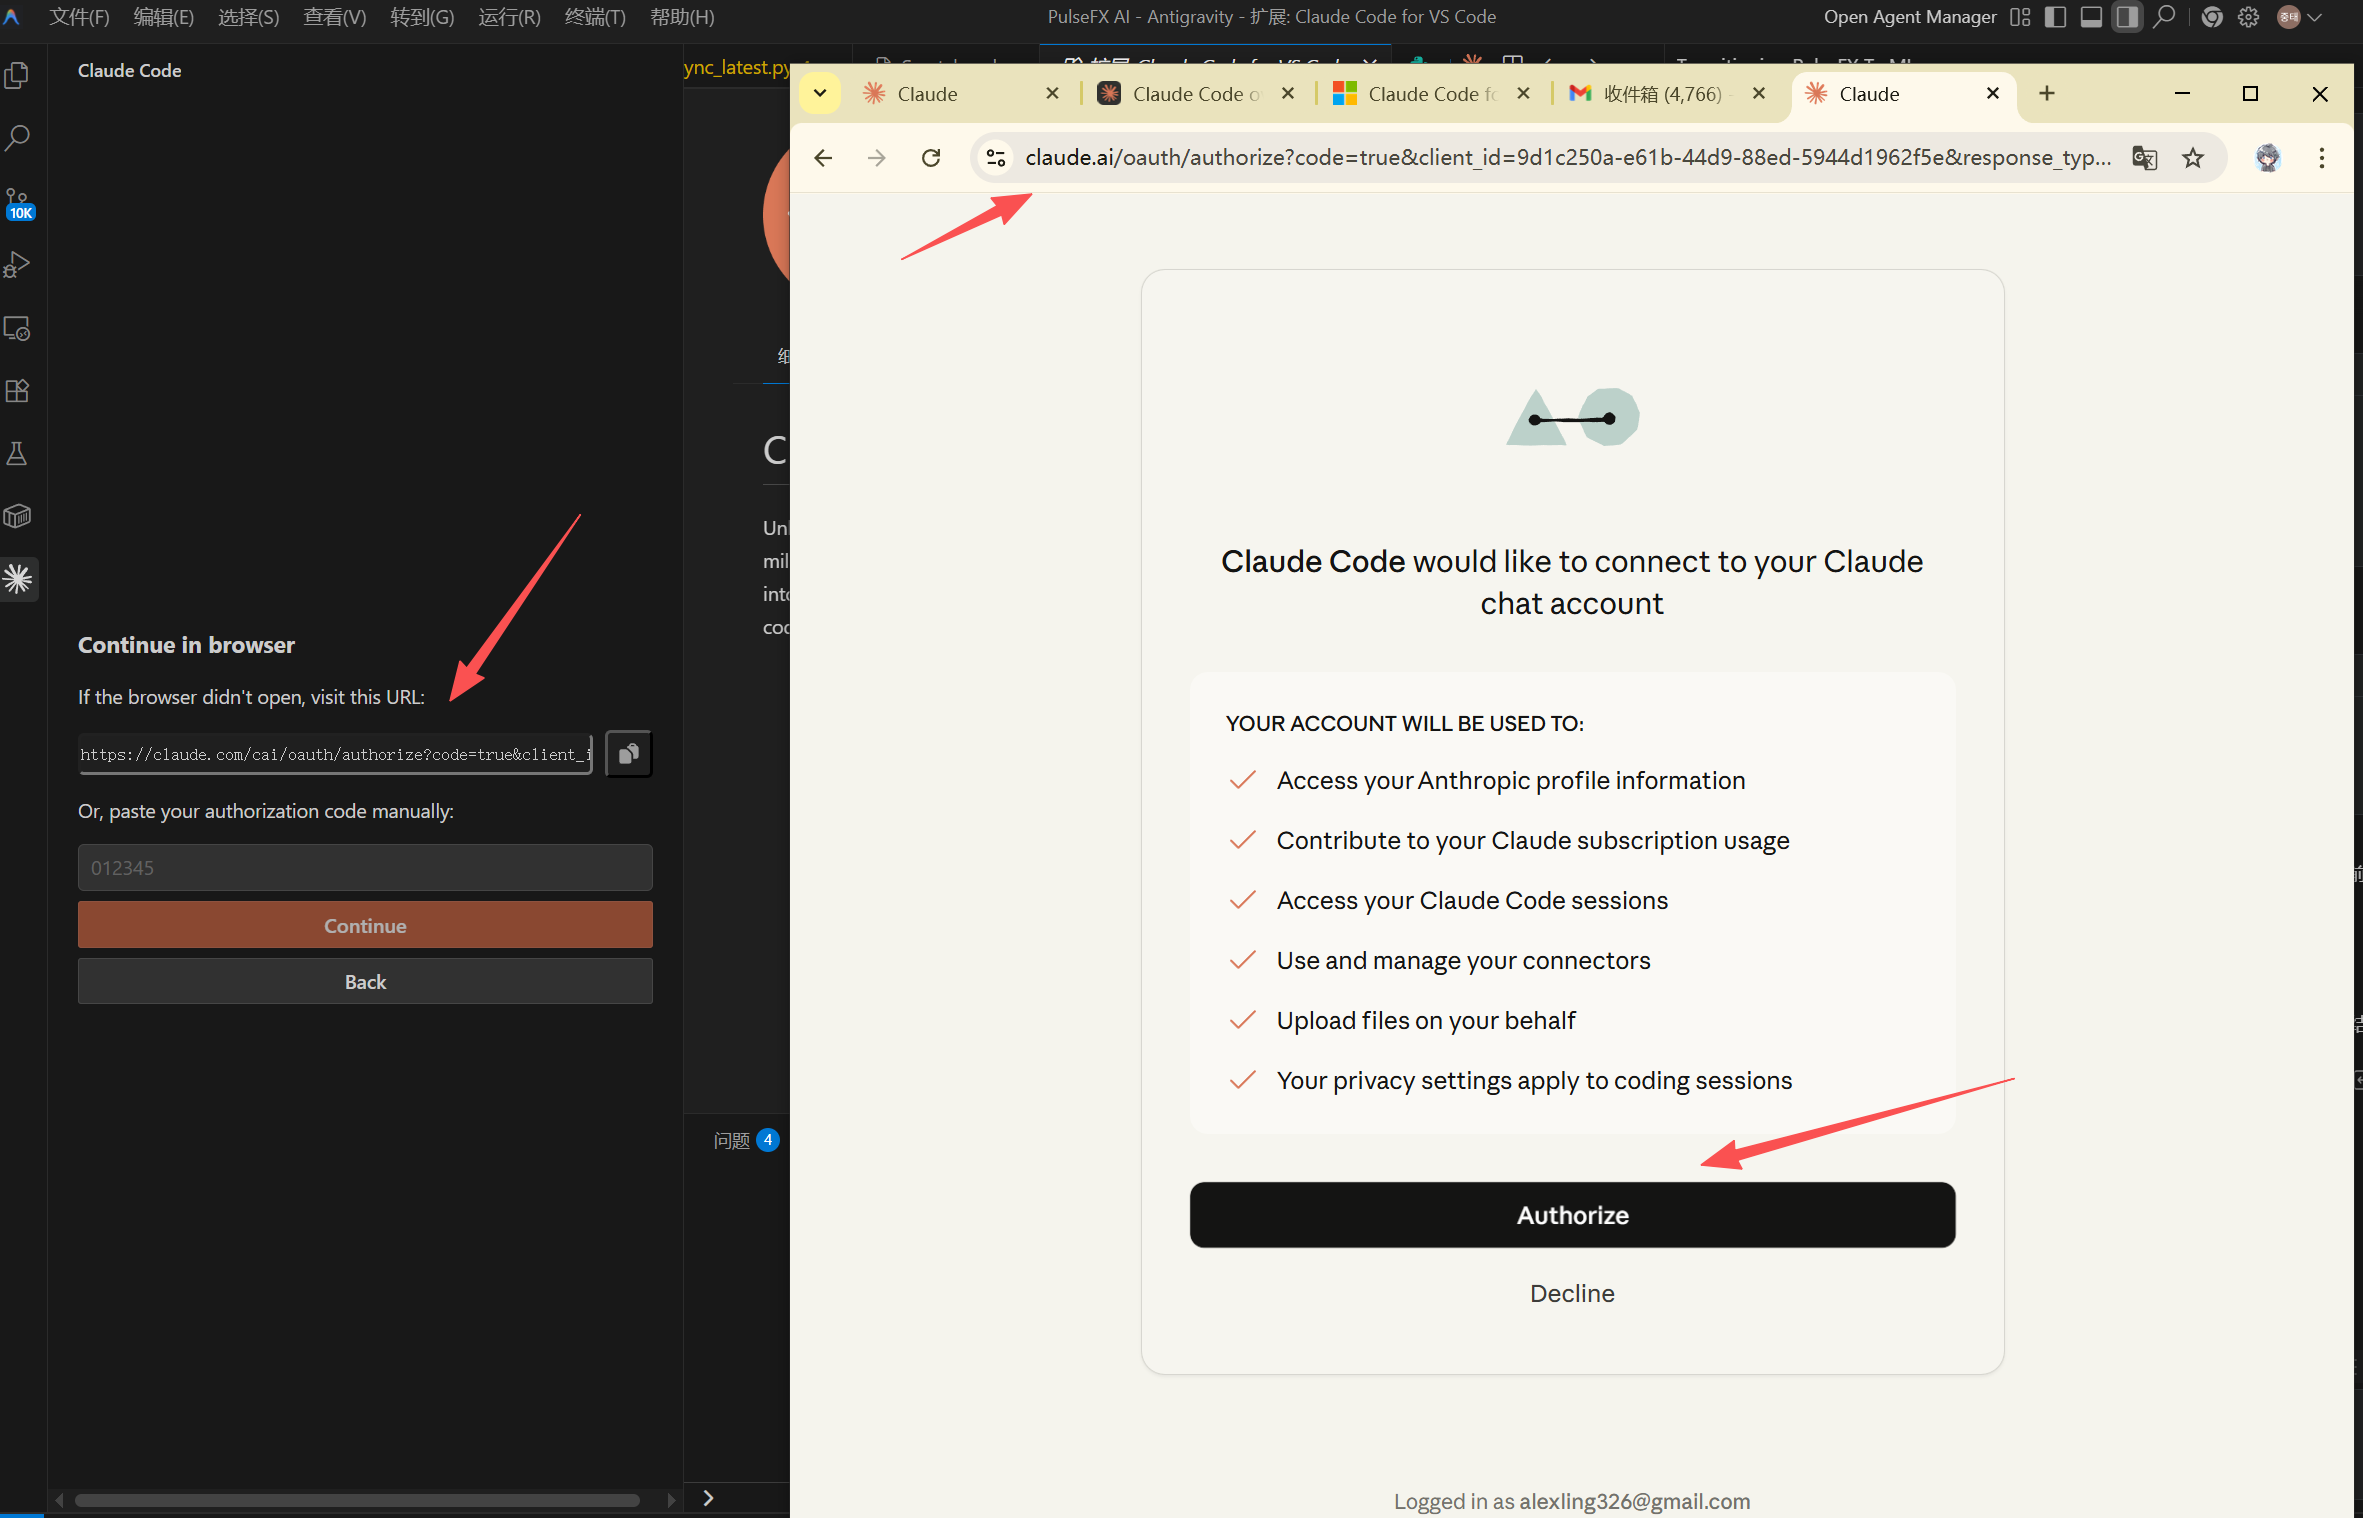The image size is (2363, 1518).
Task: Expand the account avatar dropdown chevron
Action: point(2315,17)
